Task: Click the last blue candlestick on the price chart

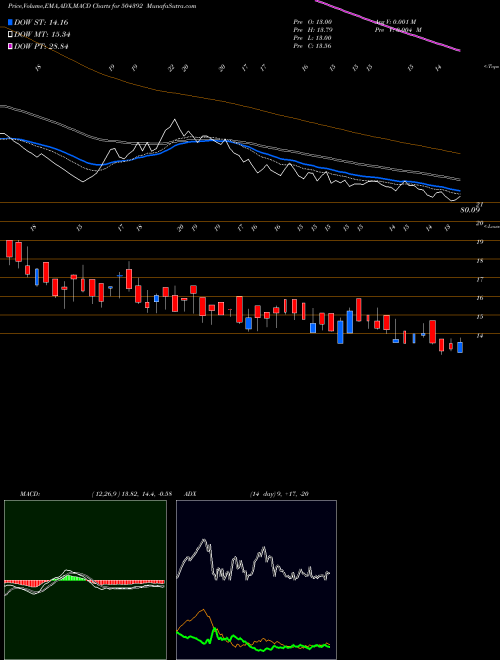Action: point(460,347)
